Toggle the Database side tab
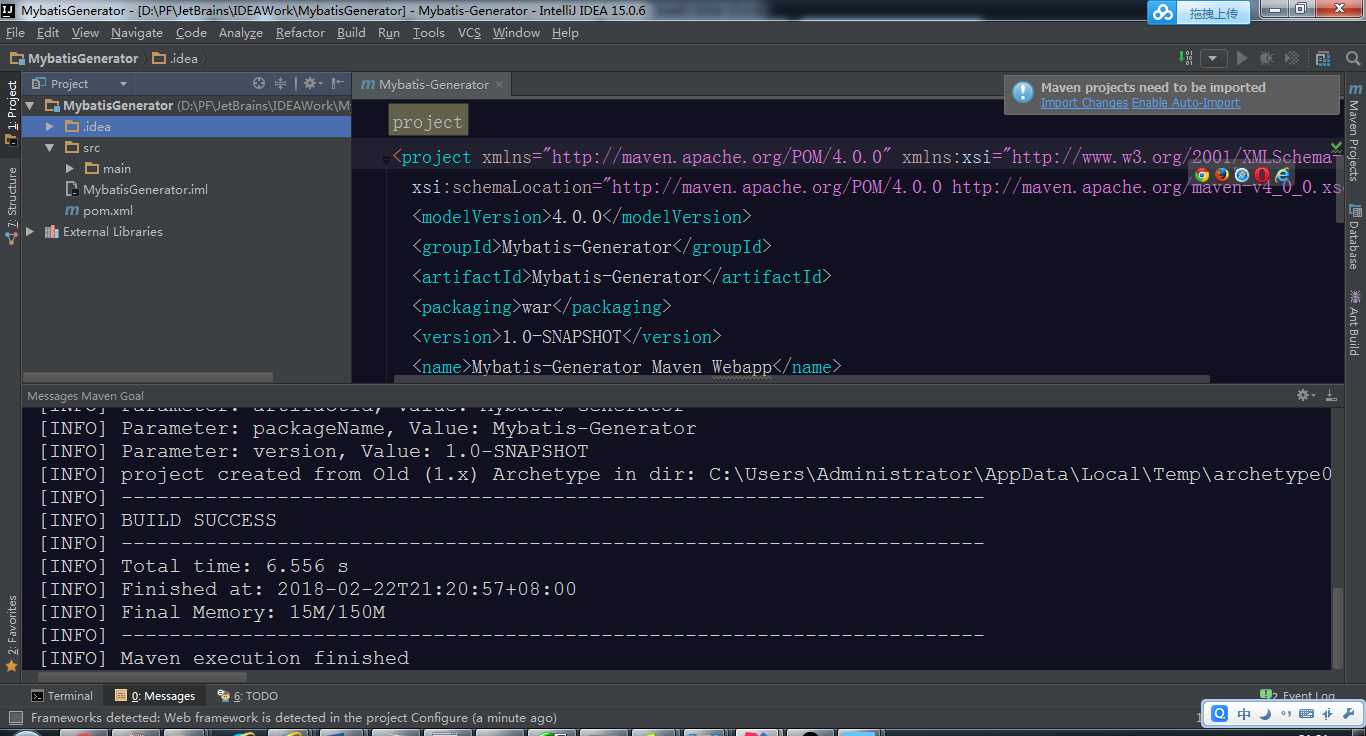The image size is (1366, 736). pos(1354,237)
